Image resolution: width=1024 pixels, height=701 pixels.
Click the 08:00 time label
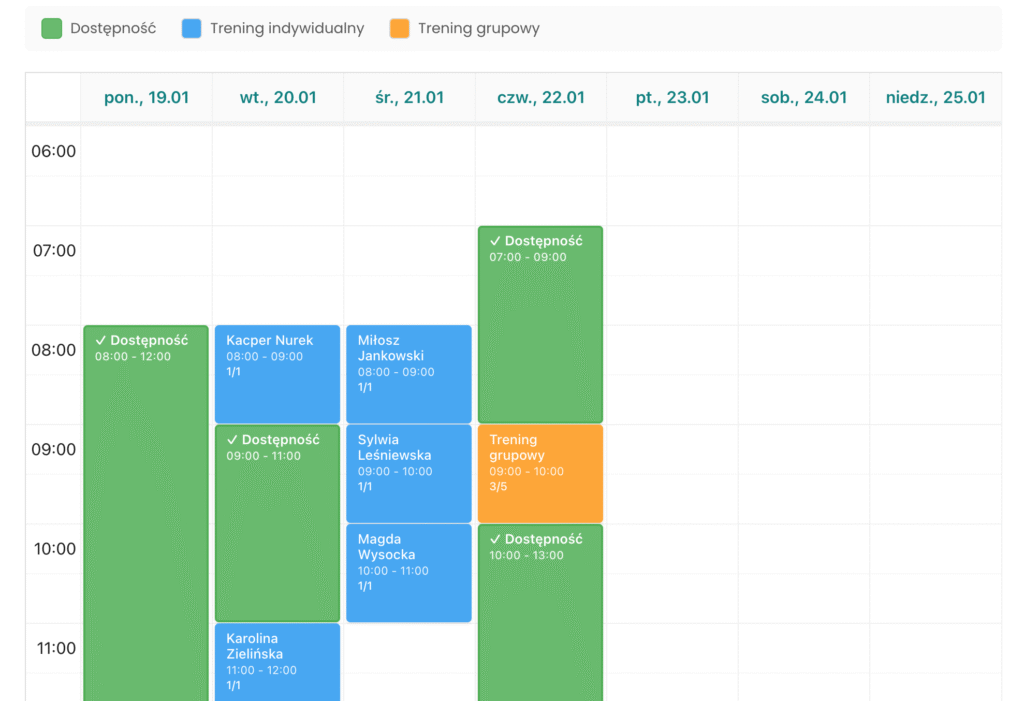(x=54, y=350)
